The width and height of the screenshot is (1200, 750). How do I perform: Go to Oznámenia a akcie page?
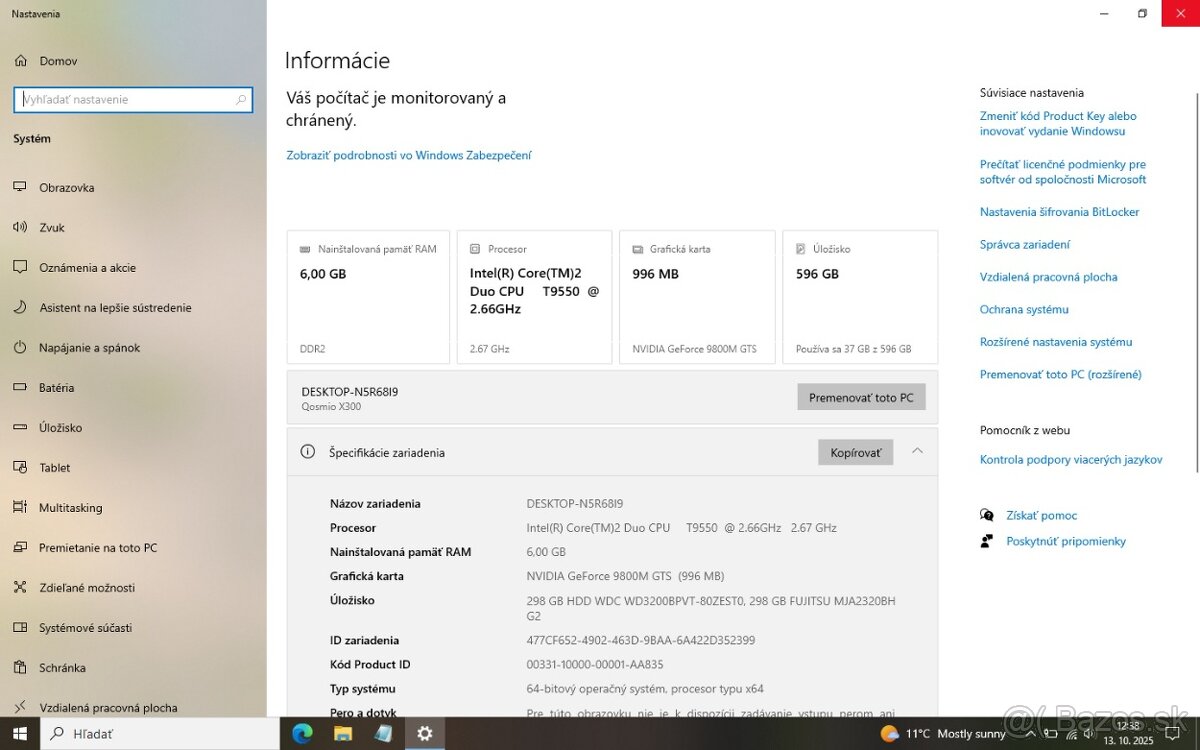coord(87,268)
